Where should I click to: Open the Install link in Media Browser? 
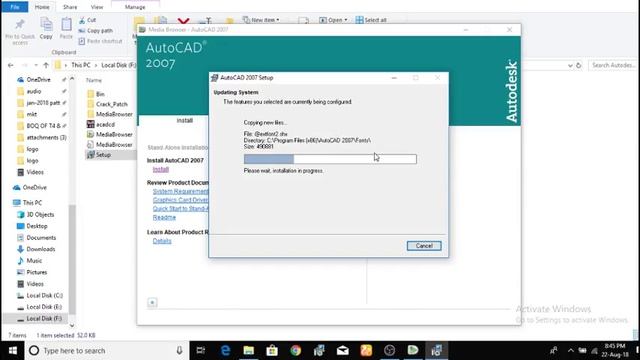pyautogui.click(x=160, y=169)
